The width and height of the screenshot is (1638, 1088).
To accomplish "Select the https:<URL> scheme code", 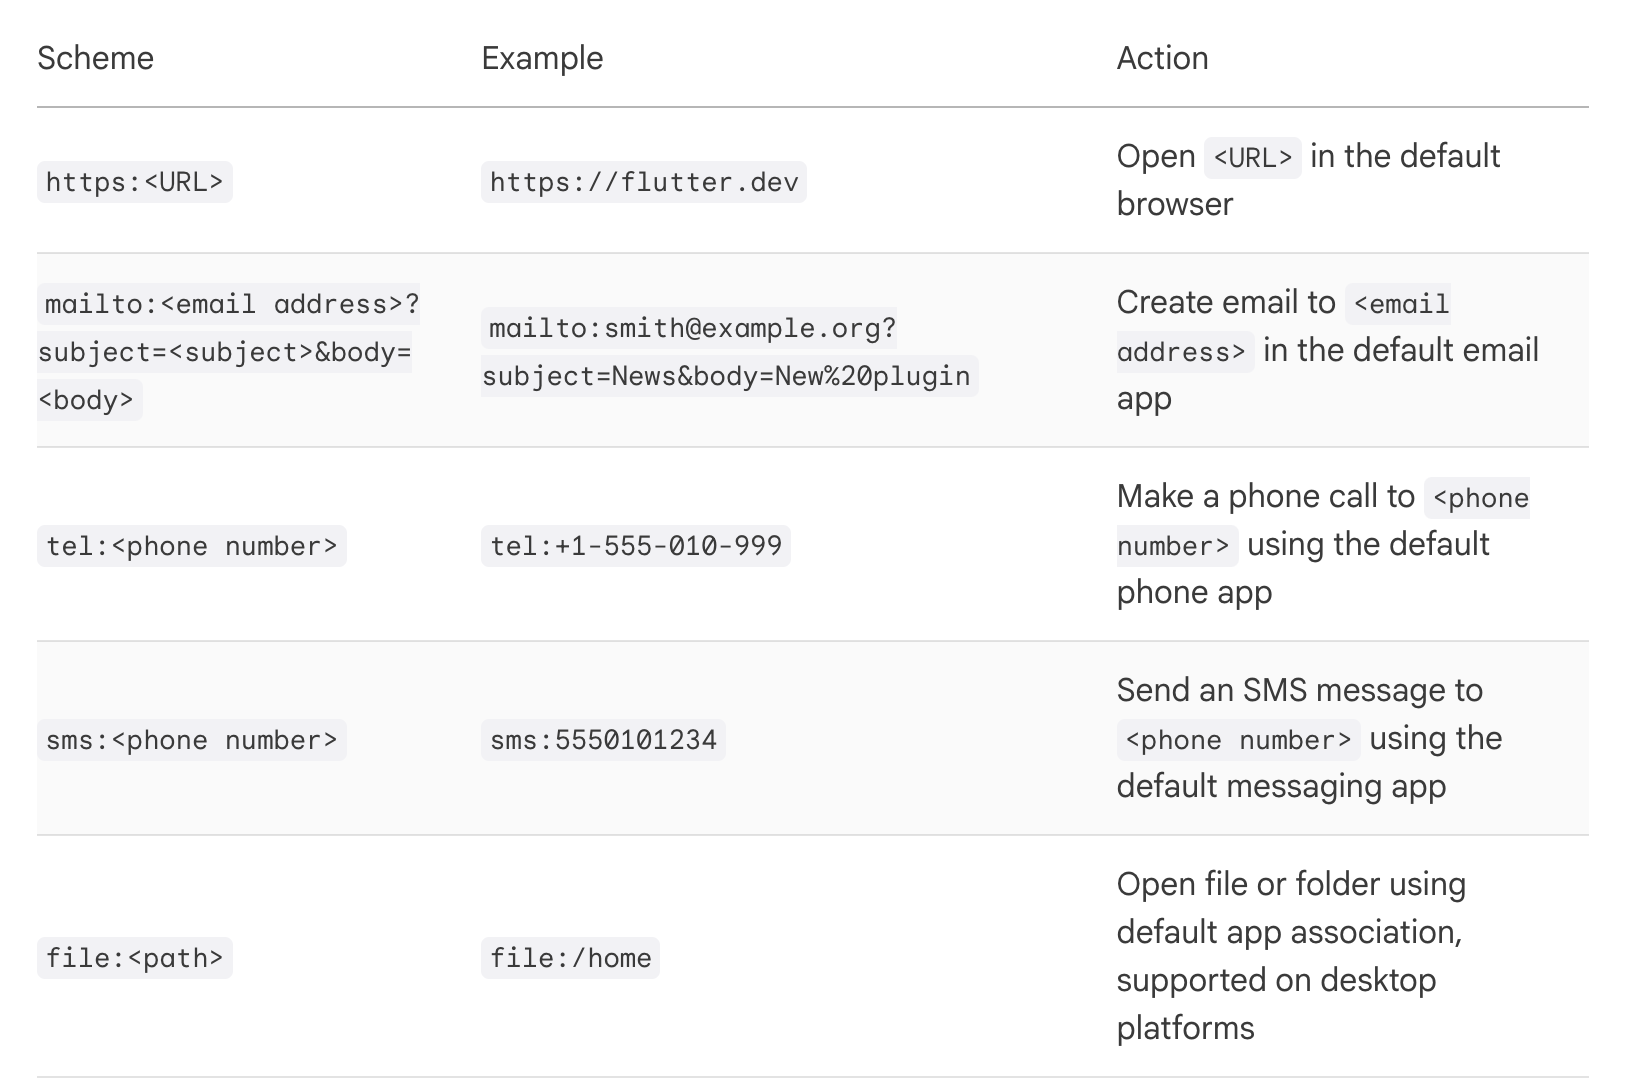I will [x=135, y=182].
